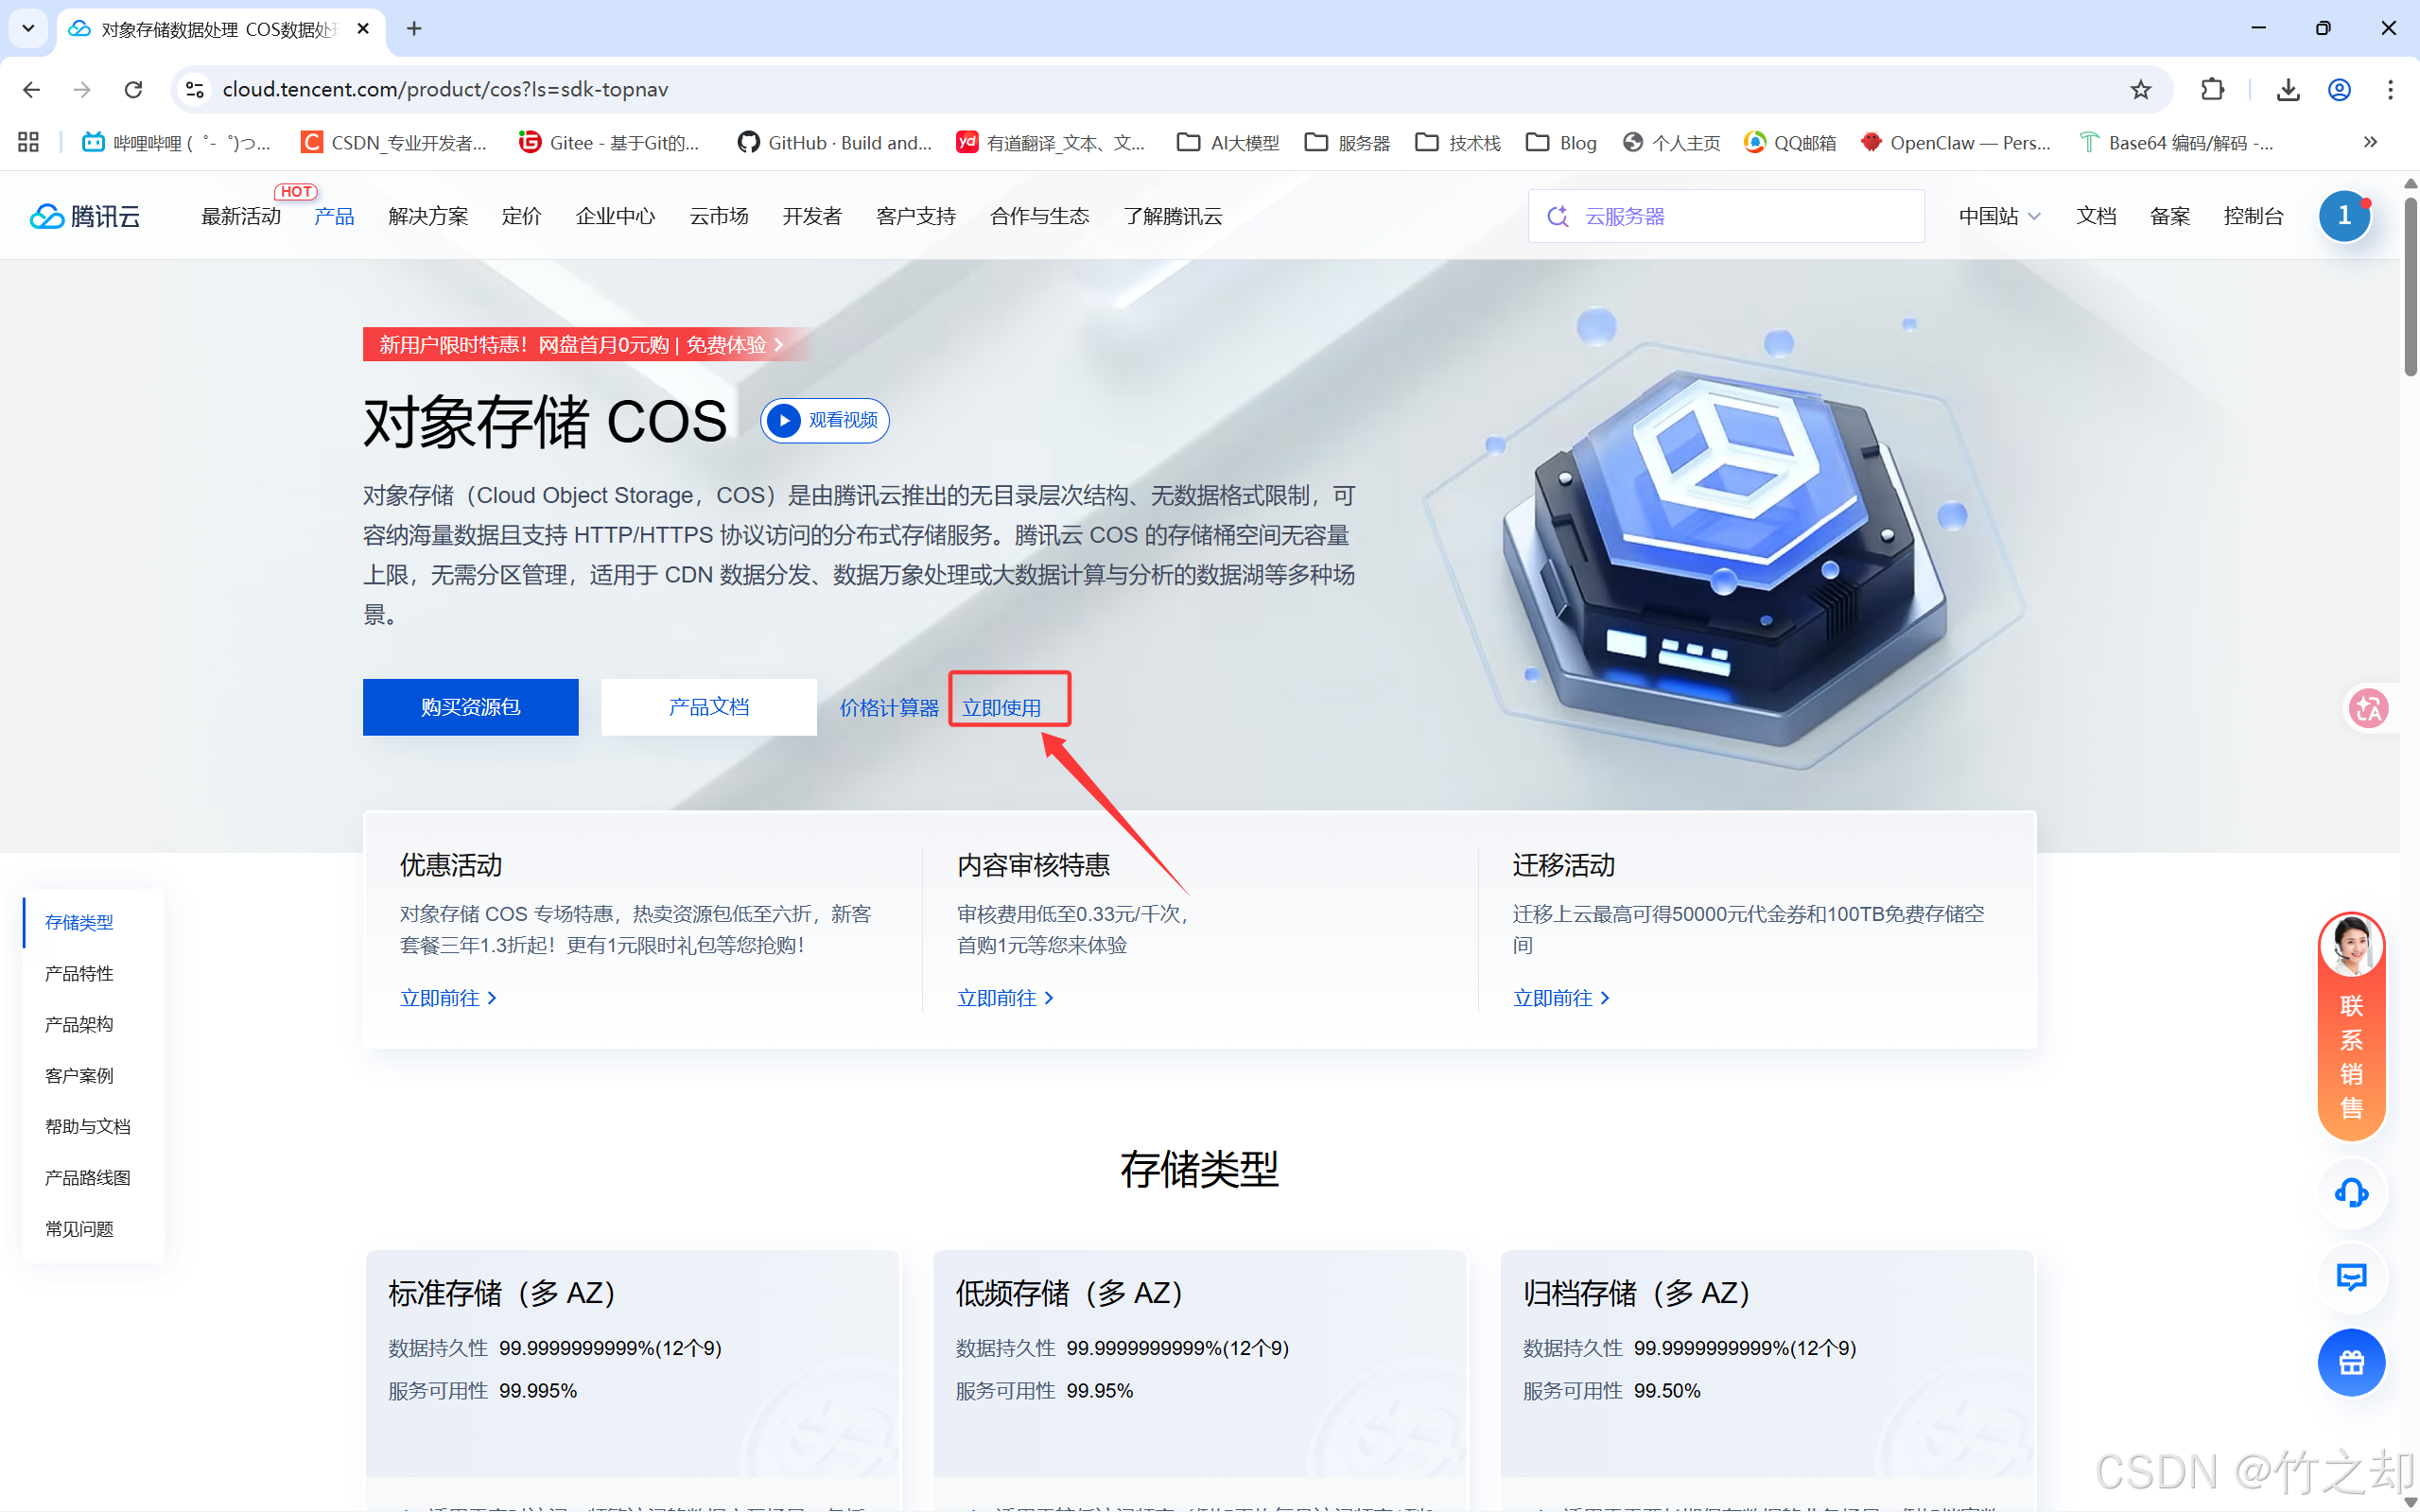Click 立即前往 under 优惠活动

pos(448,998)
